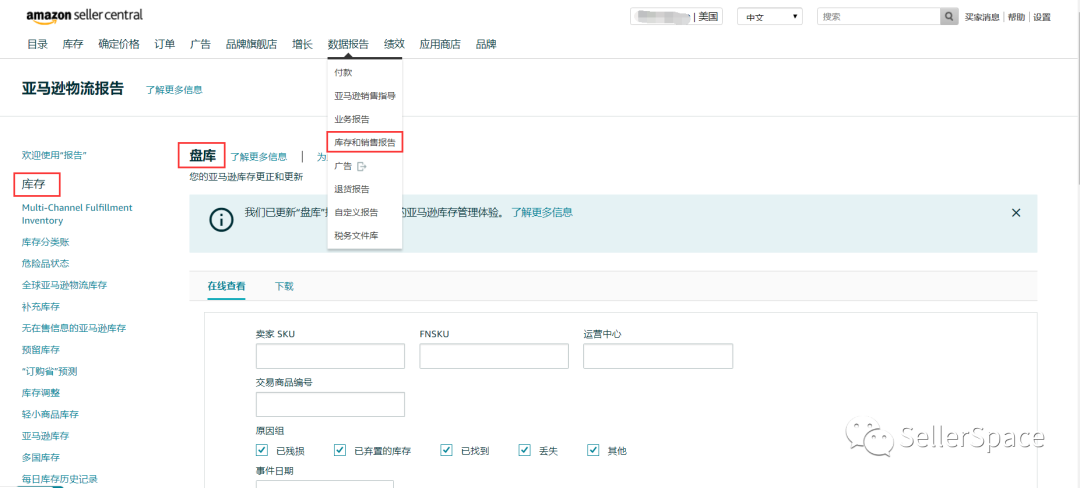The height and width of the screenshot is (488, 1080).
Task: Open 帮助 in the header
Action: (1016, 17)
